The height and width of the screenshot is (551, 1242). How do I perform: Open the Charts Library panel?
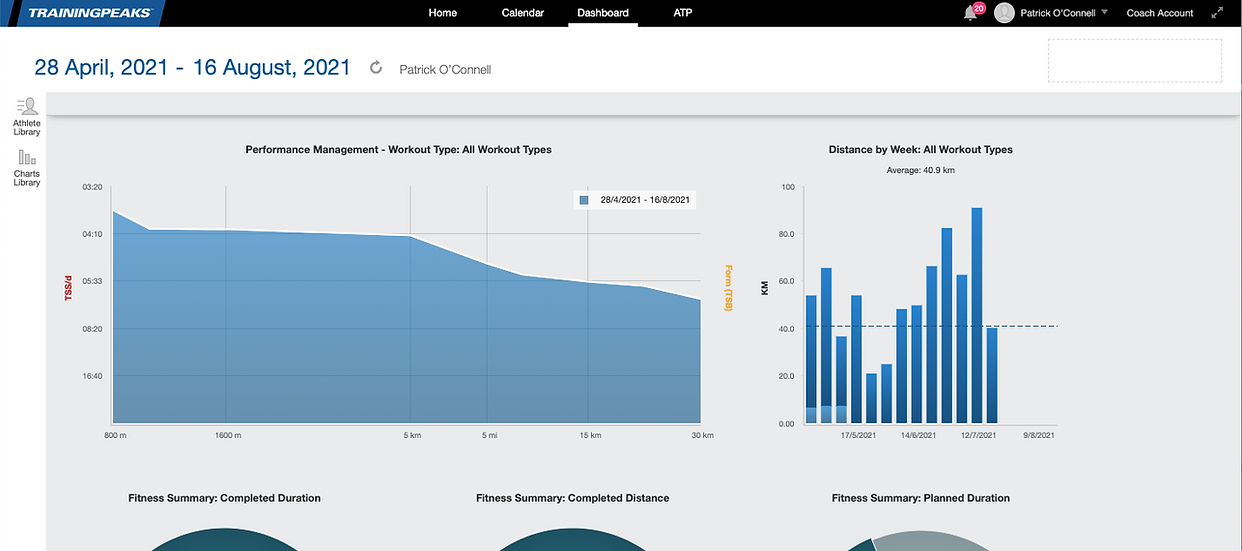(x=27, y=168)
